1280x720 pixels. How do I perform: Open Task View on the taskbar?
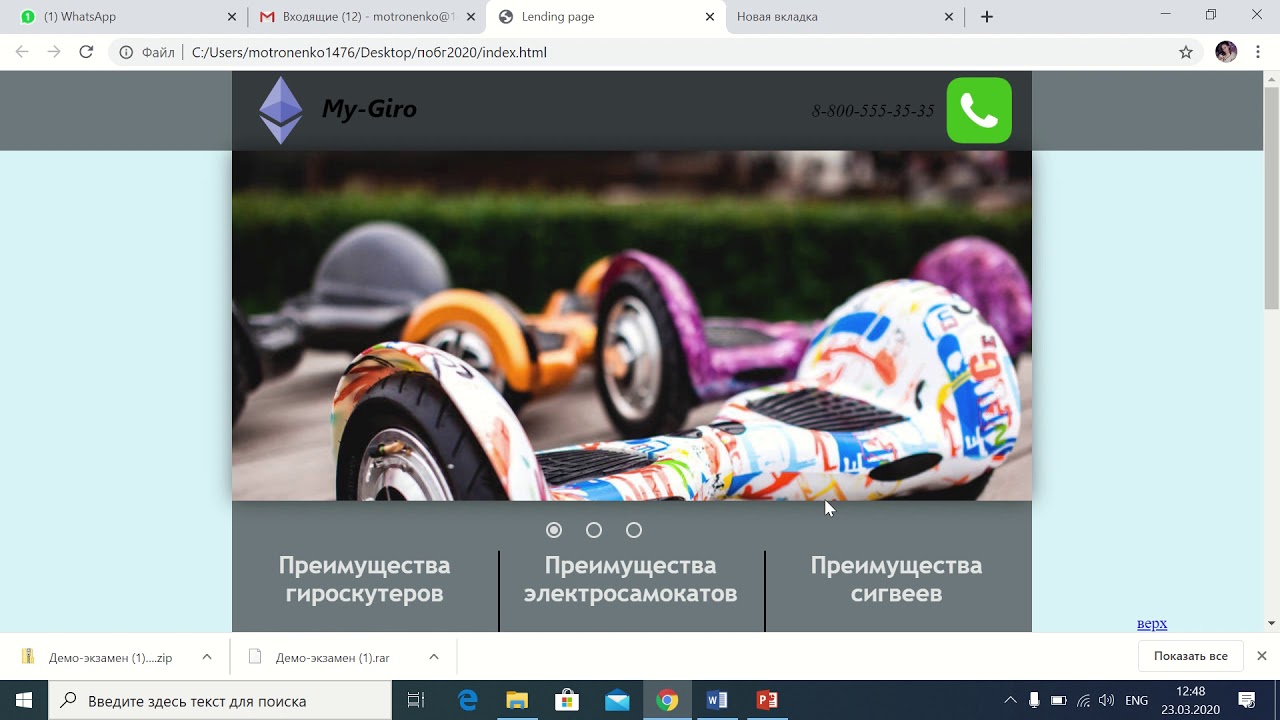(416, 700)
